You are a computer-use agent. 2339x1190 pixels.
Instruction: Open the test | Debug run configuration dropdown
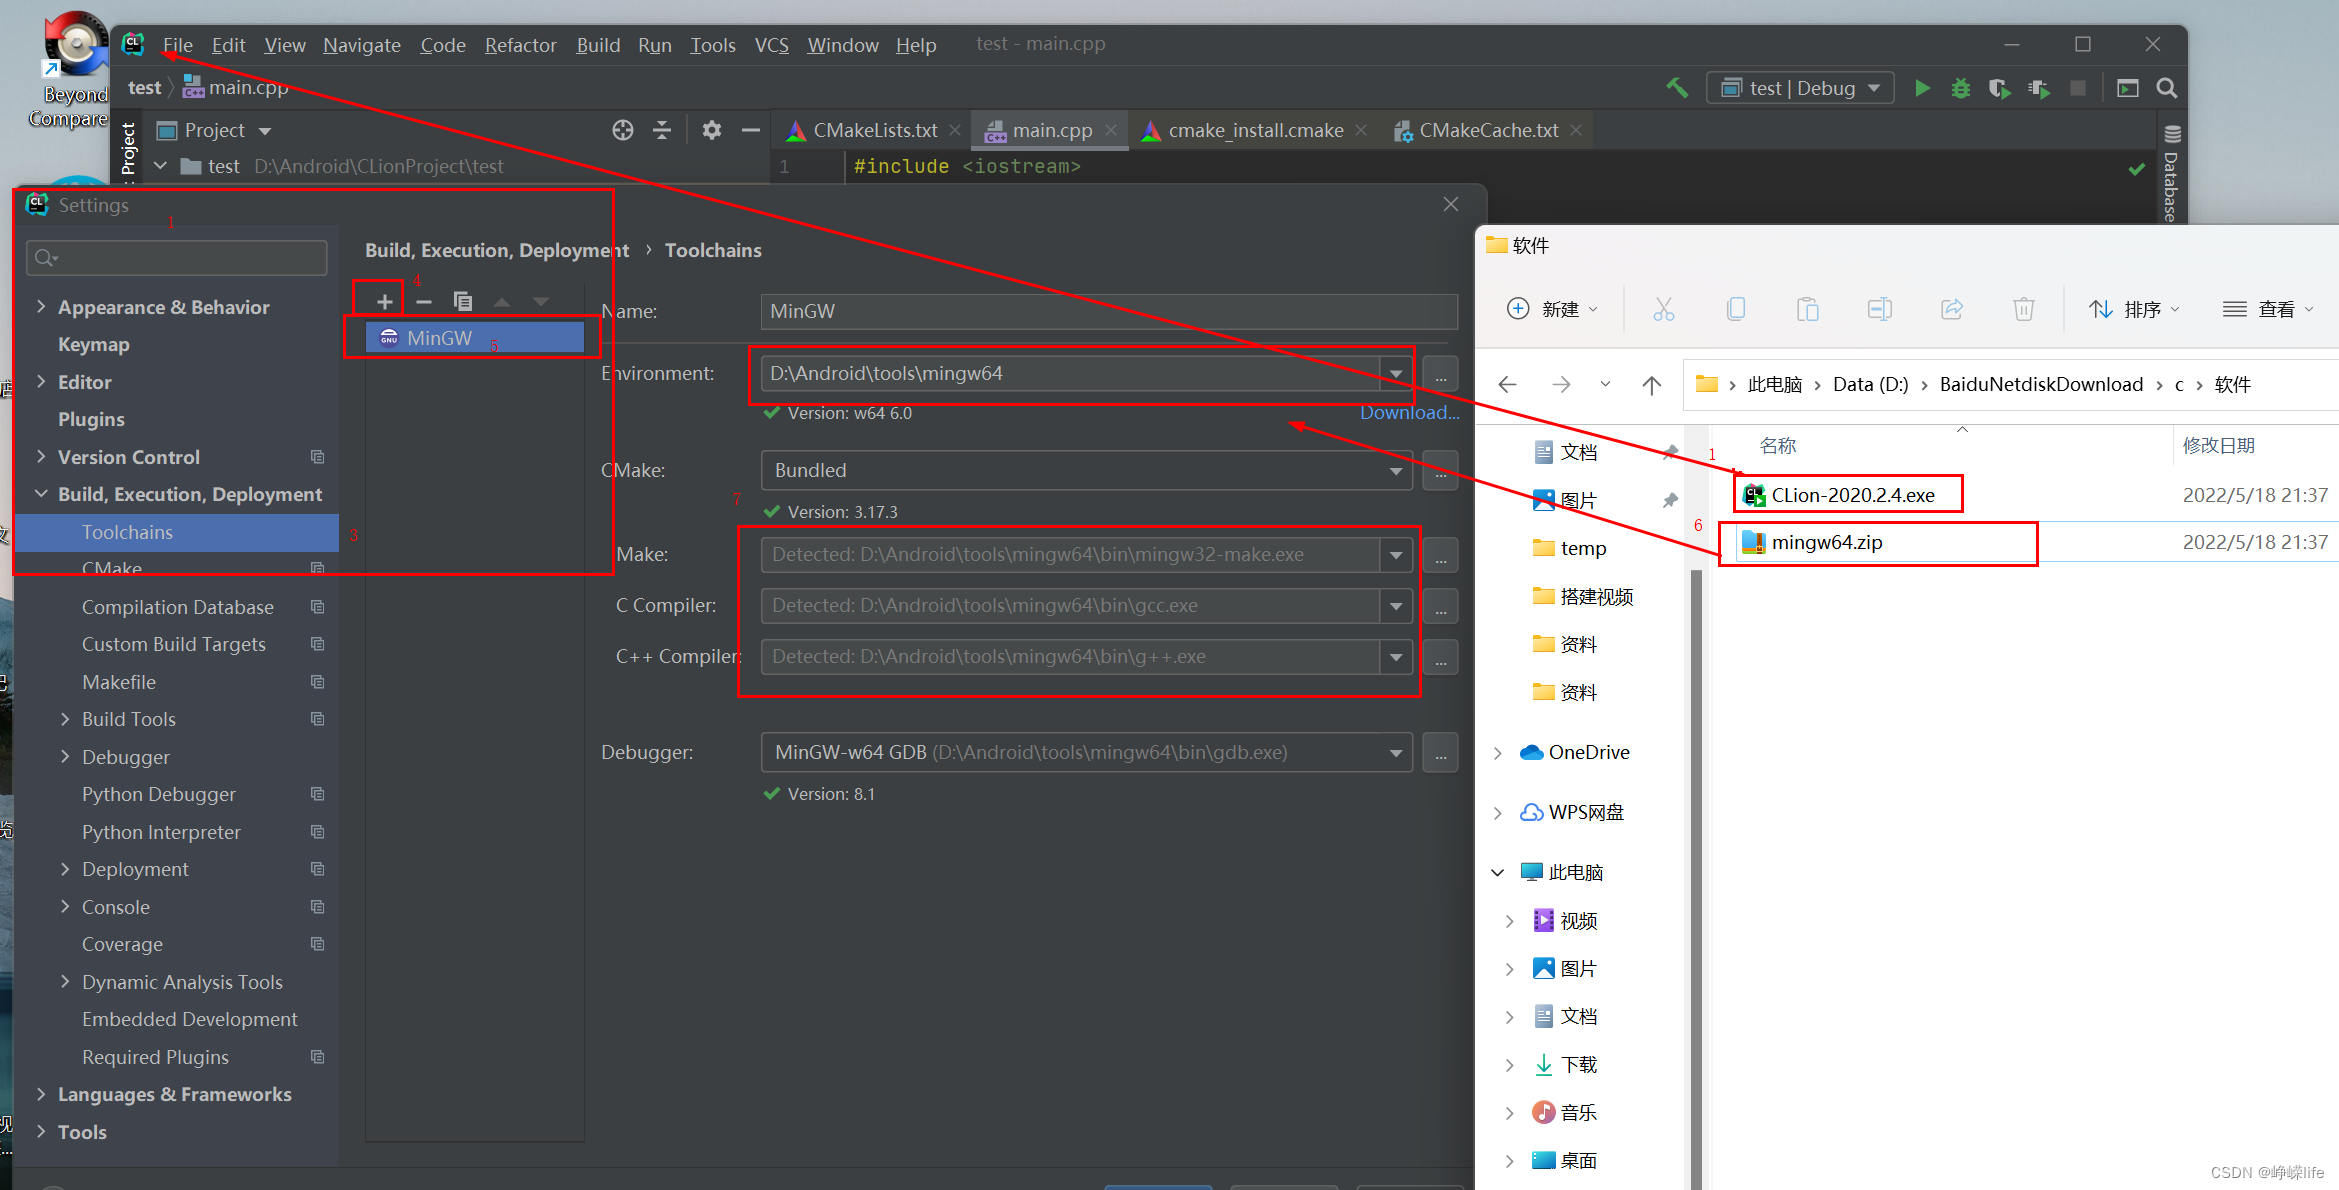pyautogui.click(x=1800, y=88)
